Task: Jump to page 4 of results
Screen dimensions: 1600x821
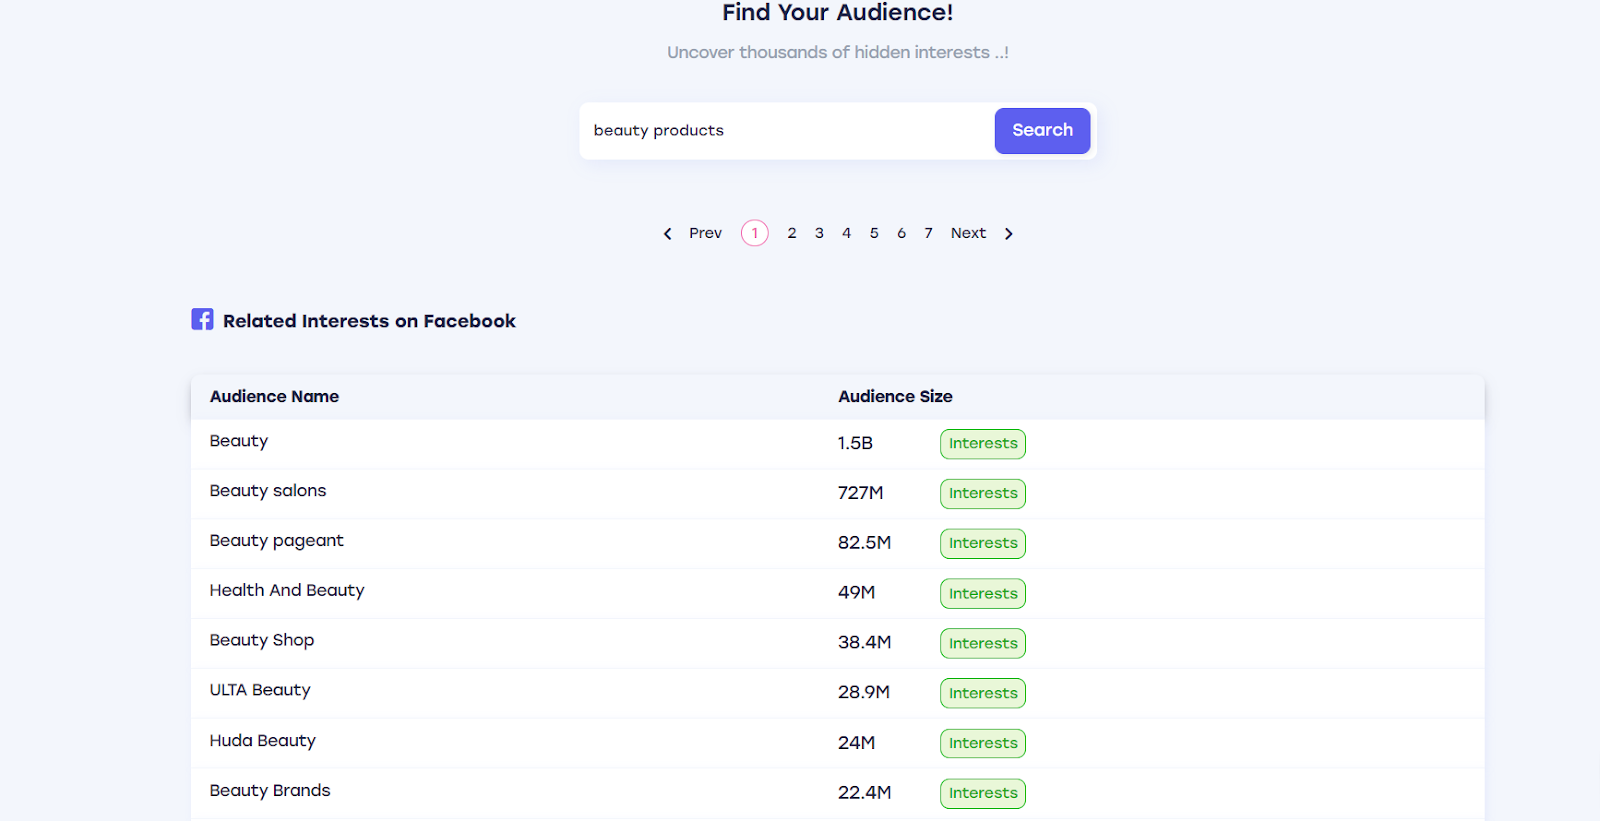Action: tap(846, 233)
